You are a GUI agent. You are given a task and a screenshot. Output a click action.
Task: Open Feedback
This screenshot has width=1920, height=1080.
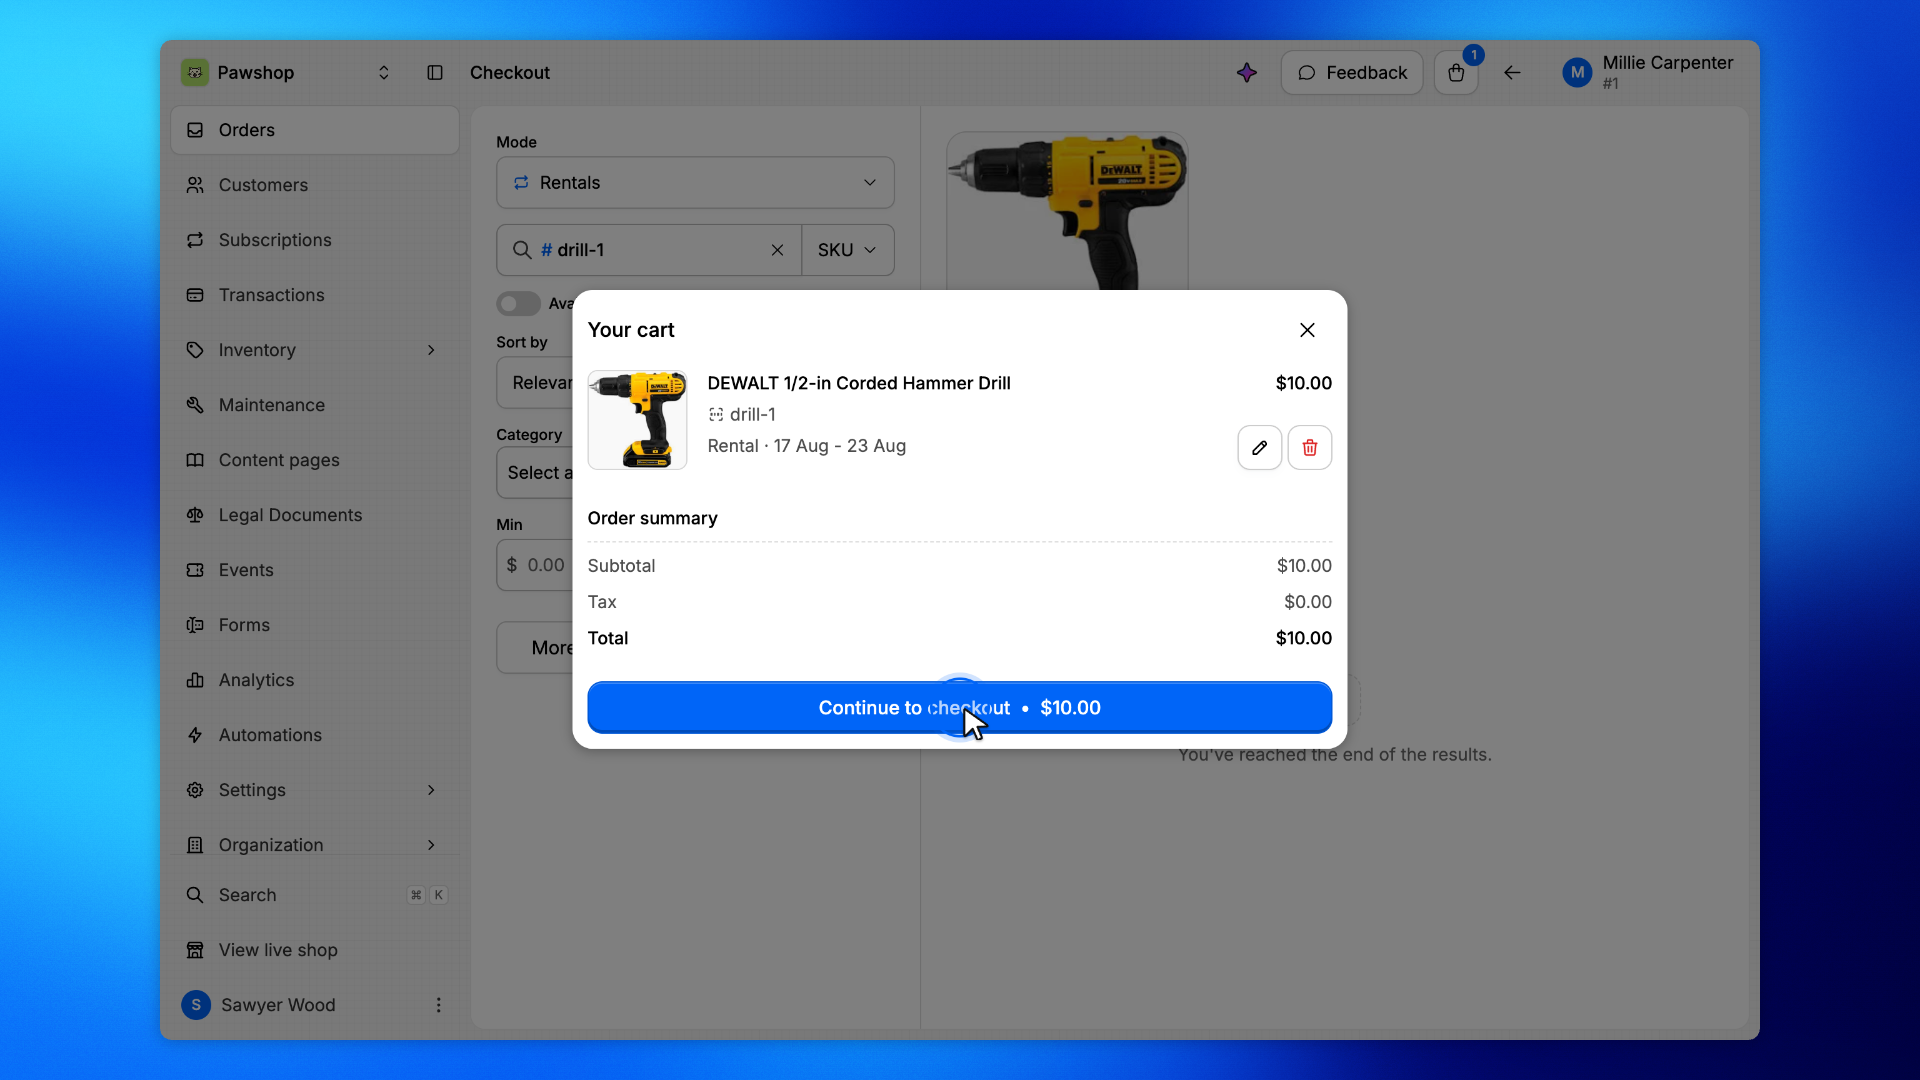pos(1352,73)
